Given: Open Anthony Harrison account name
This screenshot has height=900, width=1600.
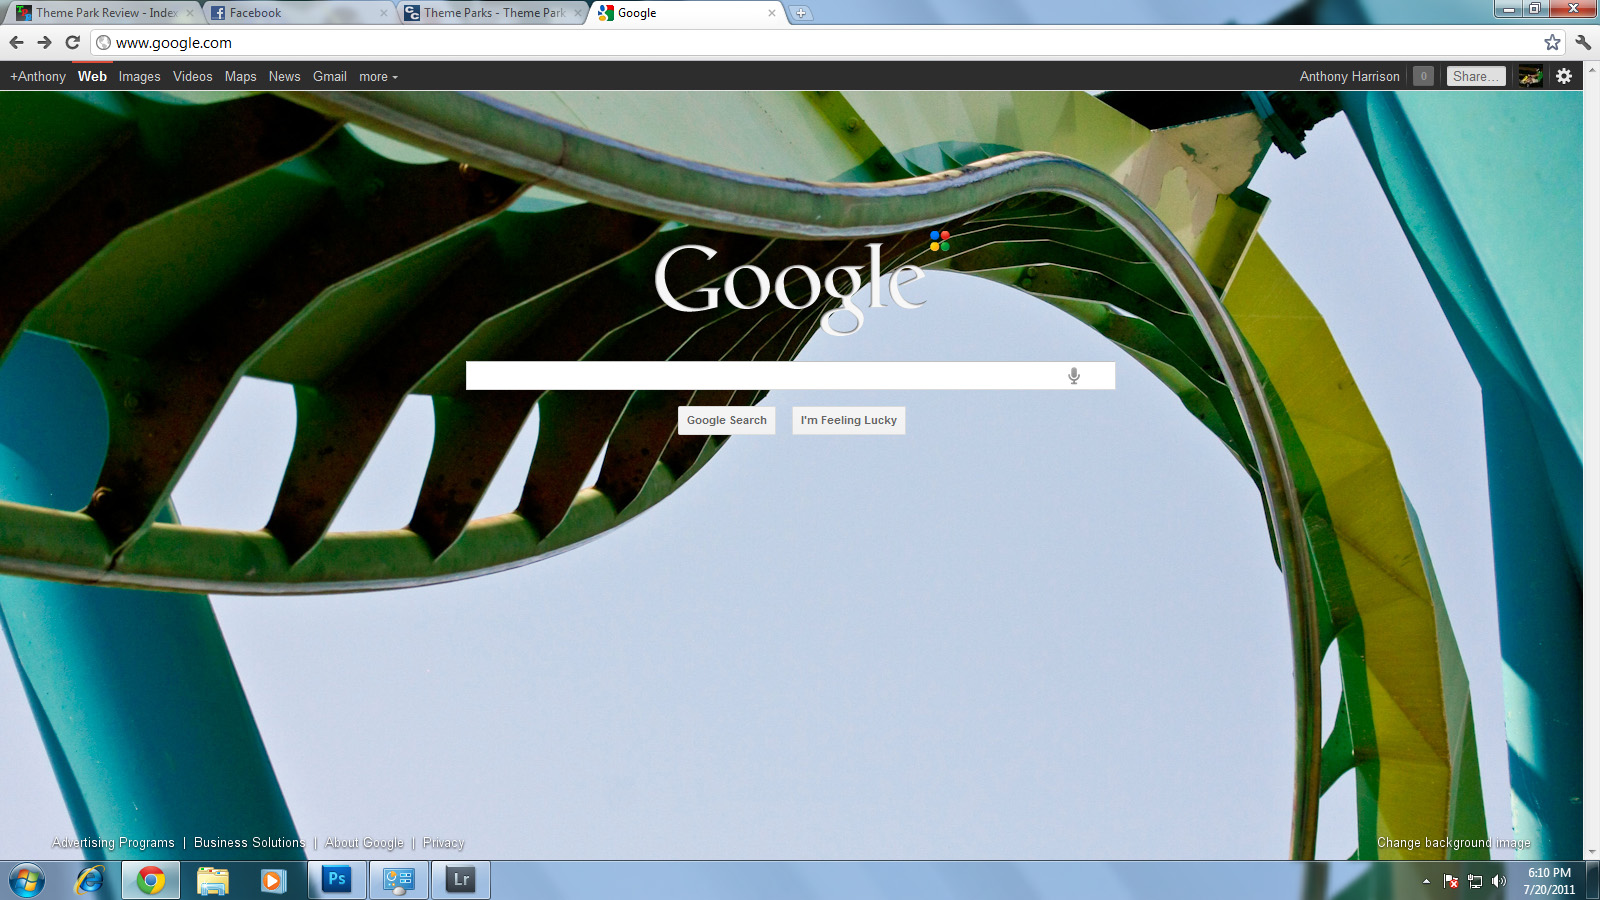Looking at the screenshot, I should (1349, 77).
